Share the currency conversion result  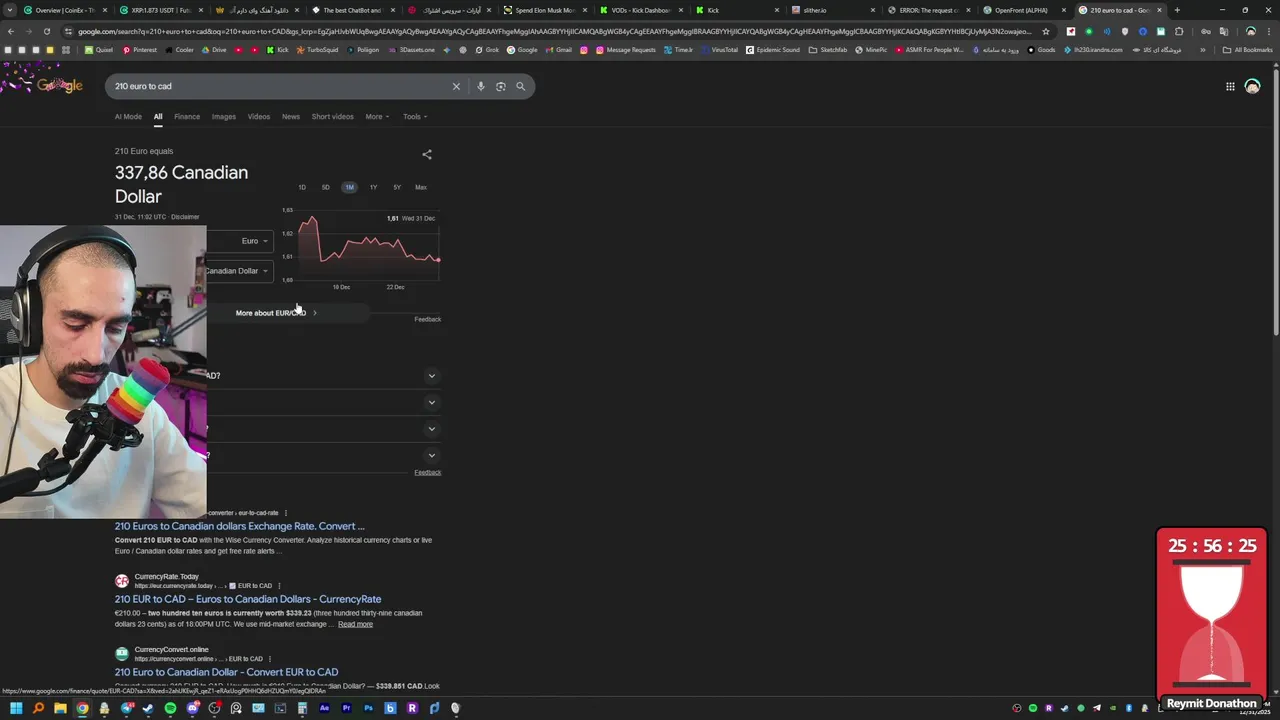point(427,154)
